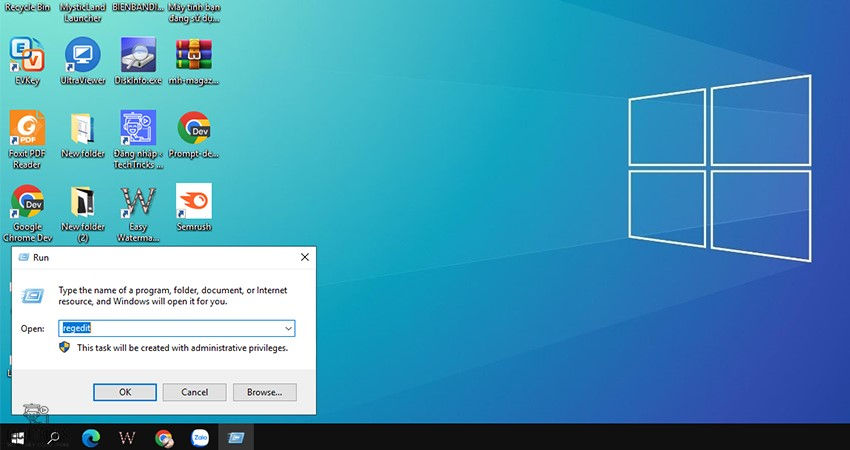Viewport: 850px width, 450px height.
Task: Click the administrative privileges notice text
Action: point(182,348)
